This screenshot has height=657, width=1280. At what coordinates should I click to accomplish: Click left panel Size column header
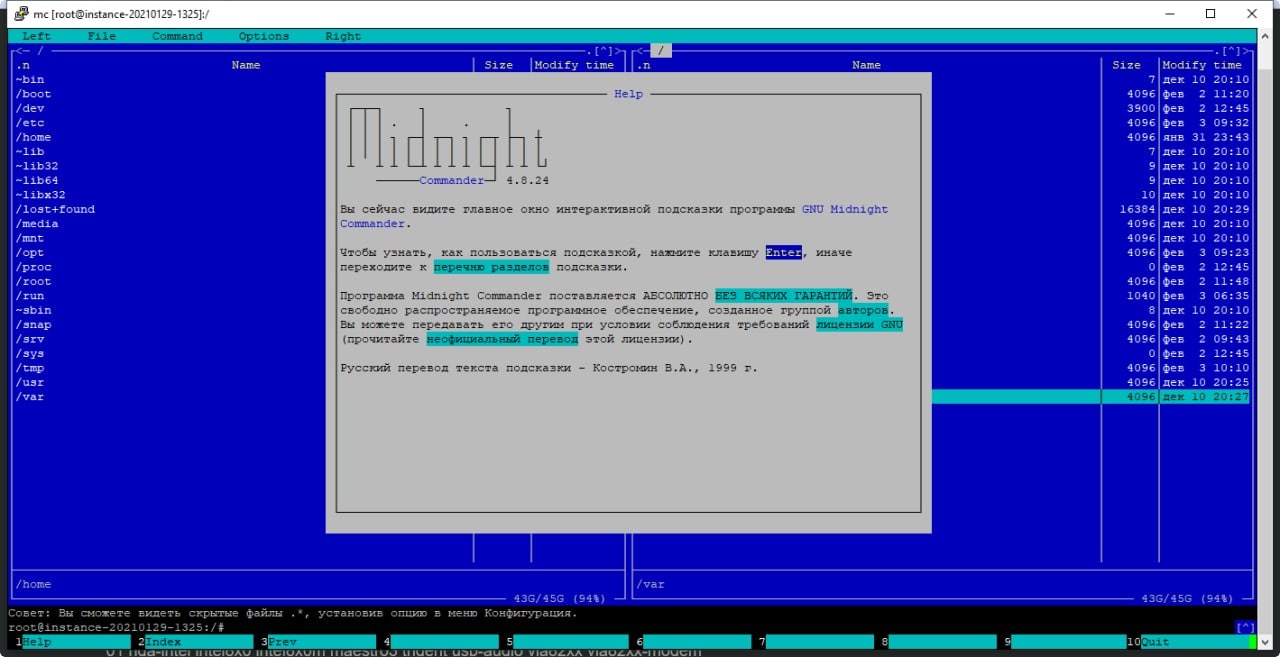(499, 65)
